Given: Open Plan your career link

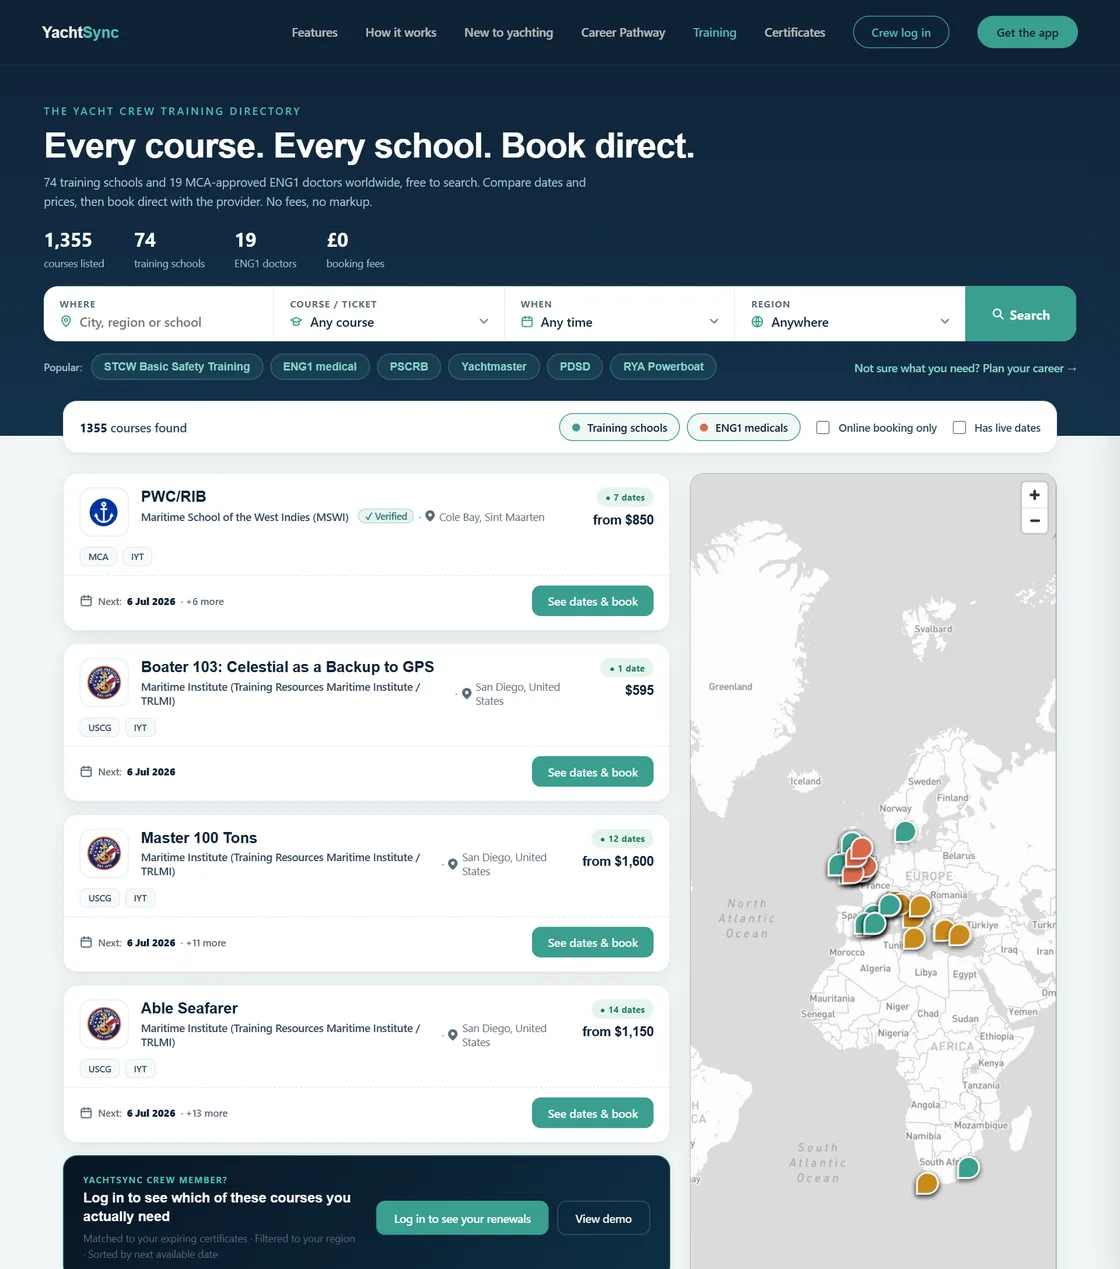Looking at the screenshot, I should tap(965, 368).
